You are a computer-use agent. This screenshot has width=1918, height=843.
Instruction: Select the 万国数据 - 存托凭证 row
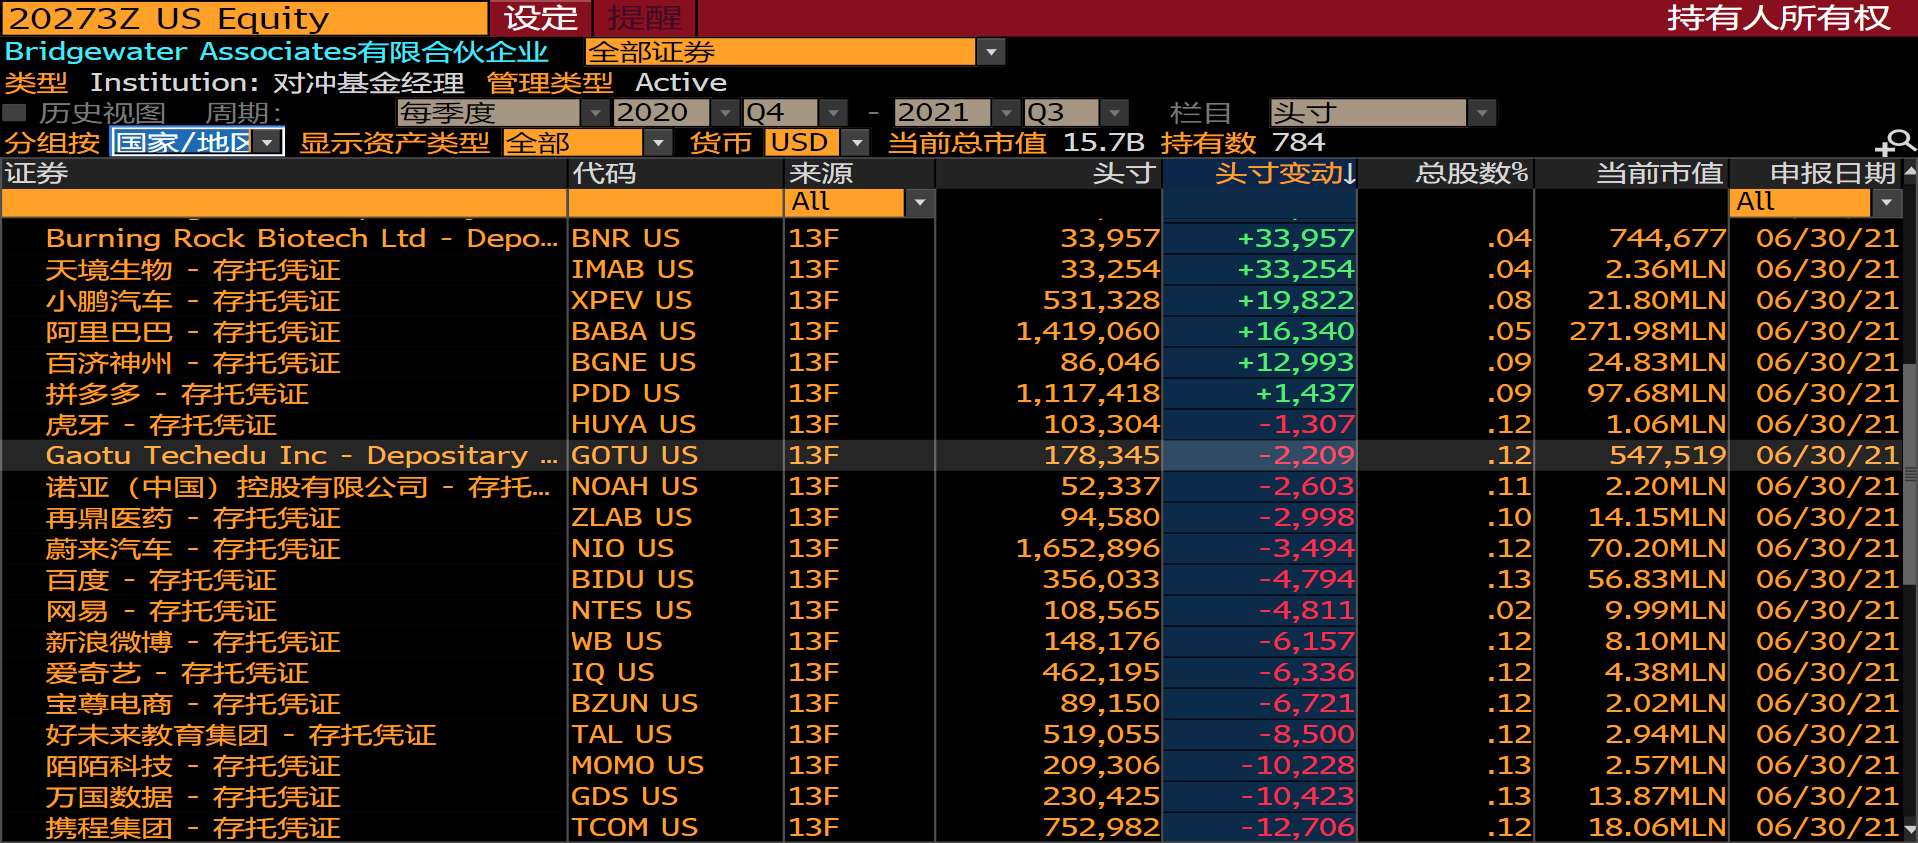click(950, 797)
